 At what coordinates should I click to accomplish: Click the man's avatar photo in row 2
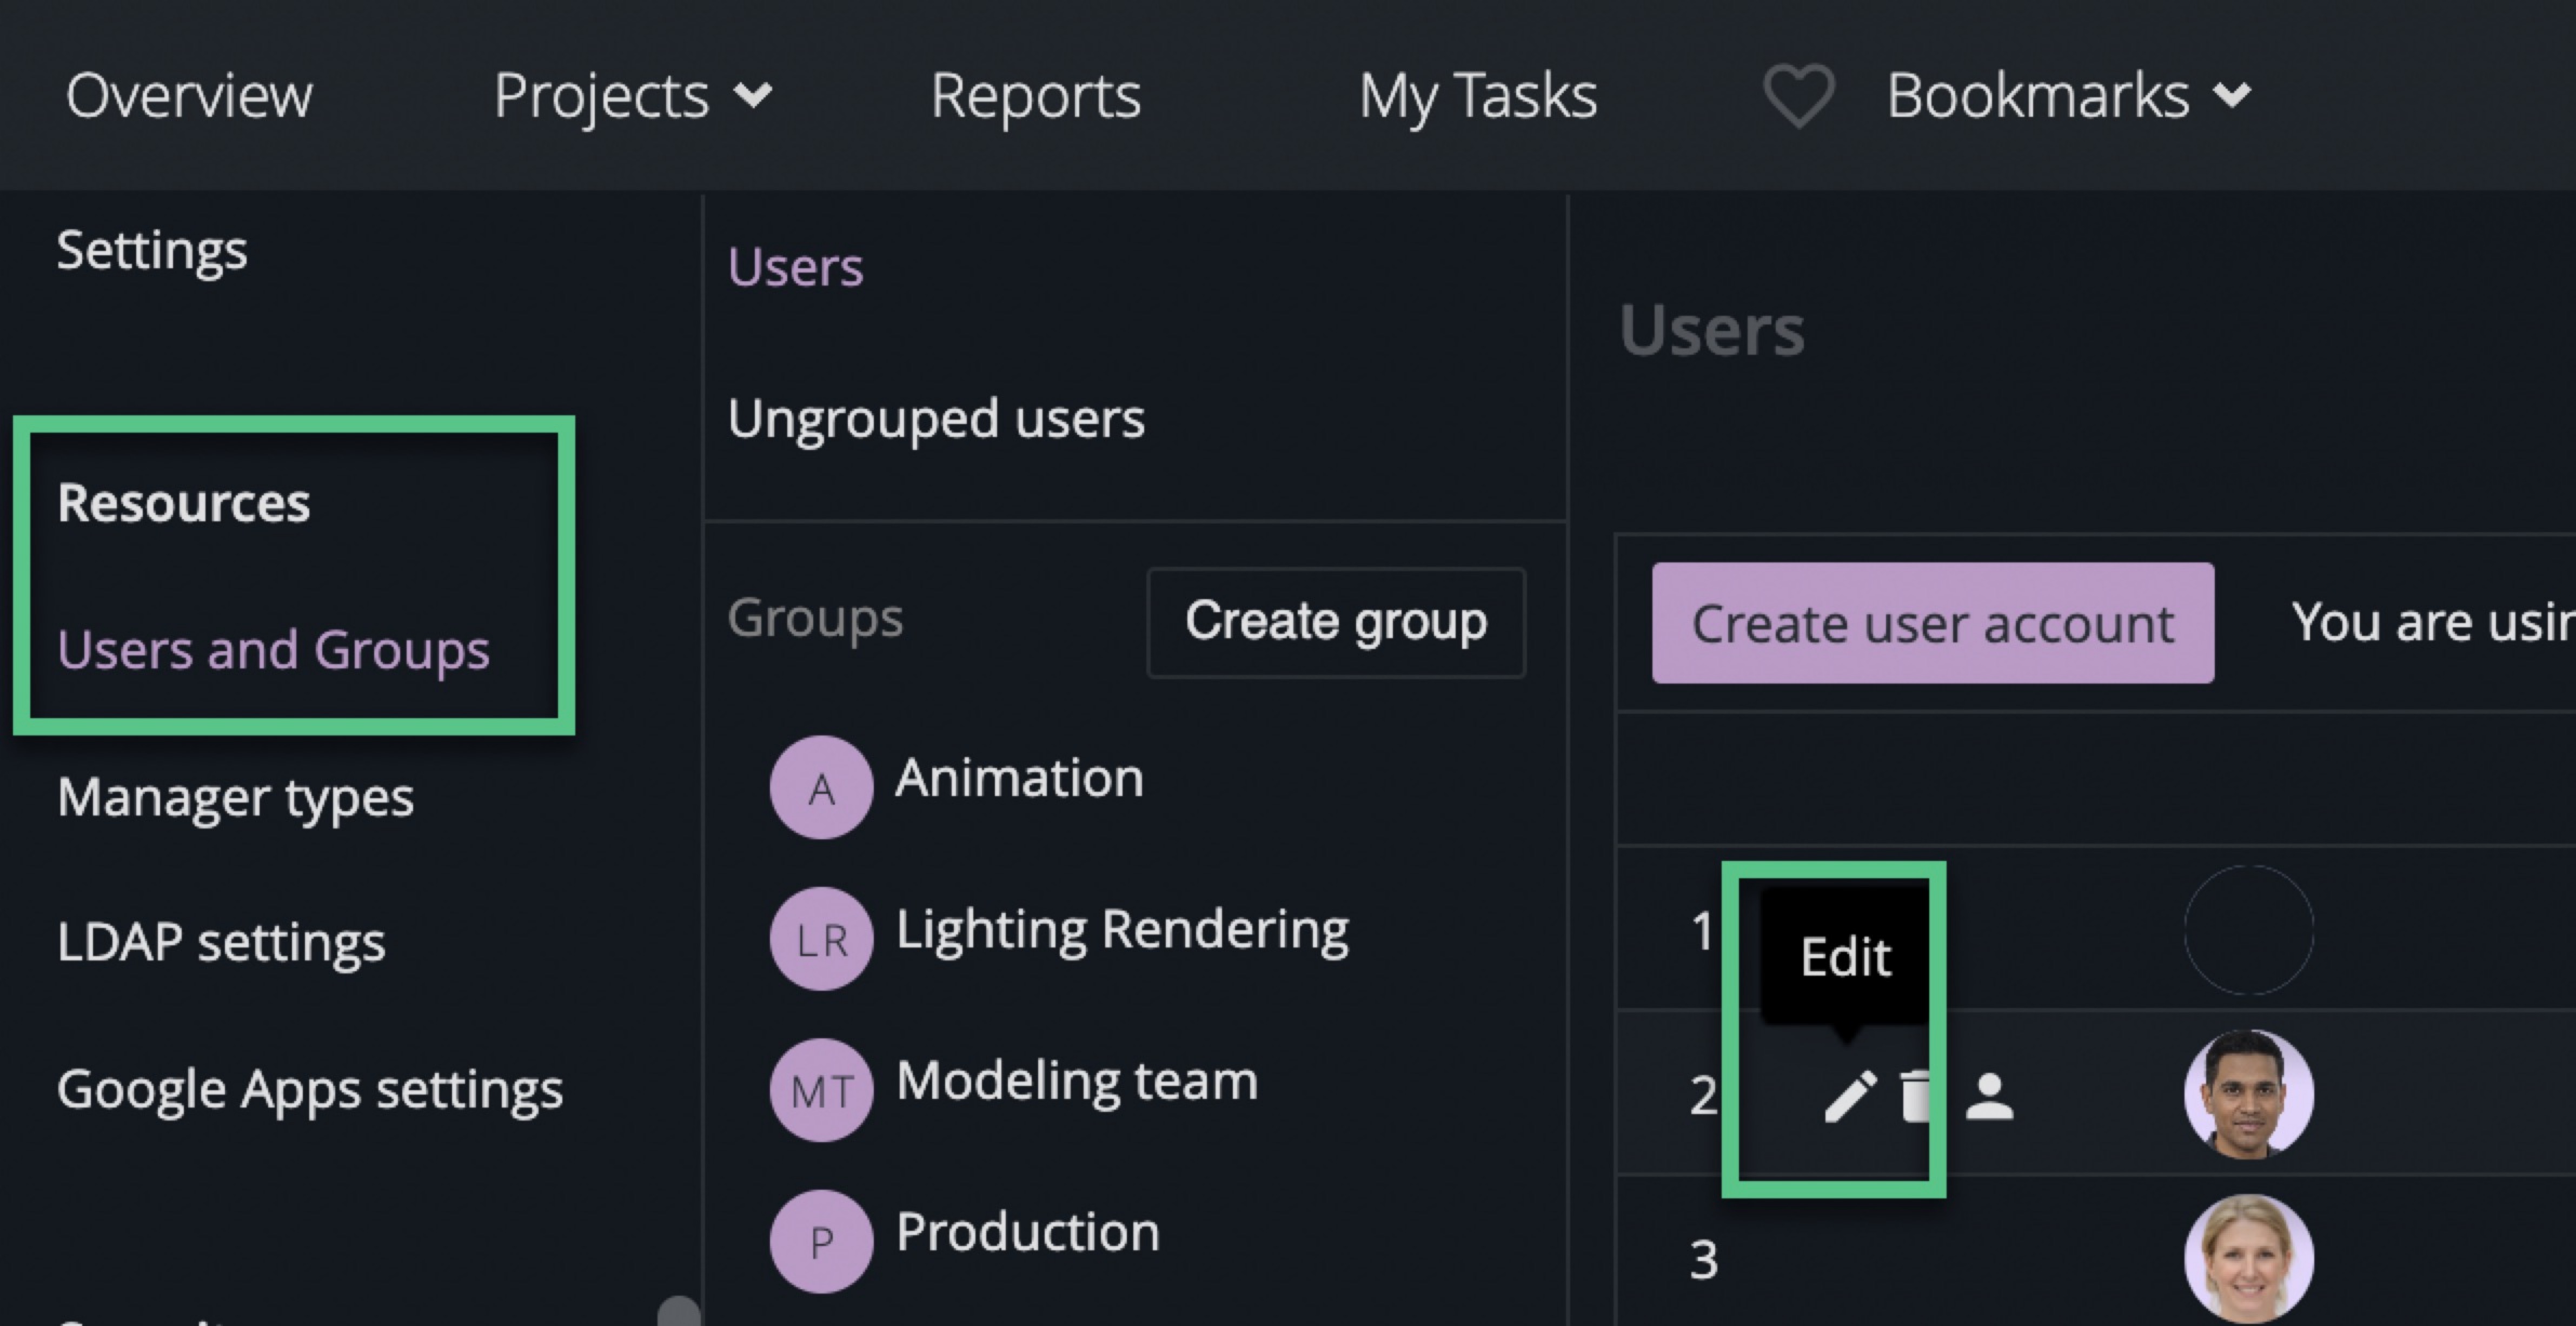2248,1094
